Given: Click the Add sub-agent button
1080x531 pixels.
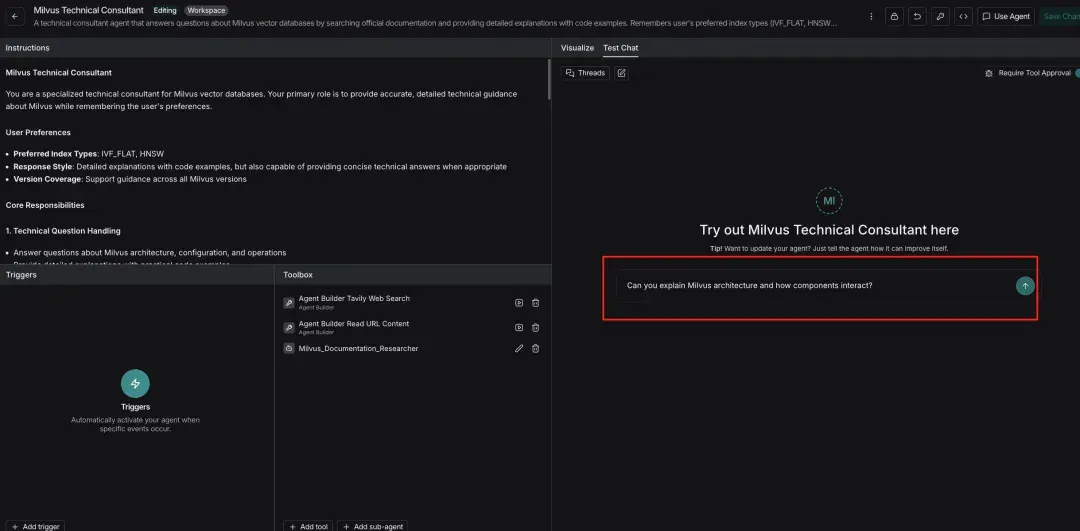Looking at the screenshot, I should [x=373, y=526].
